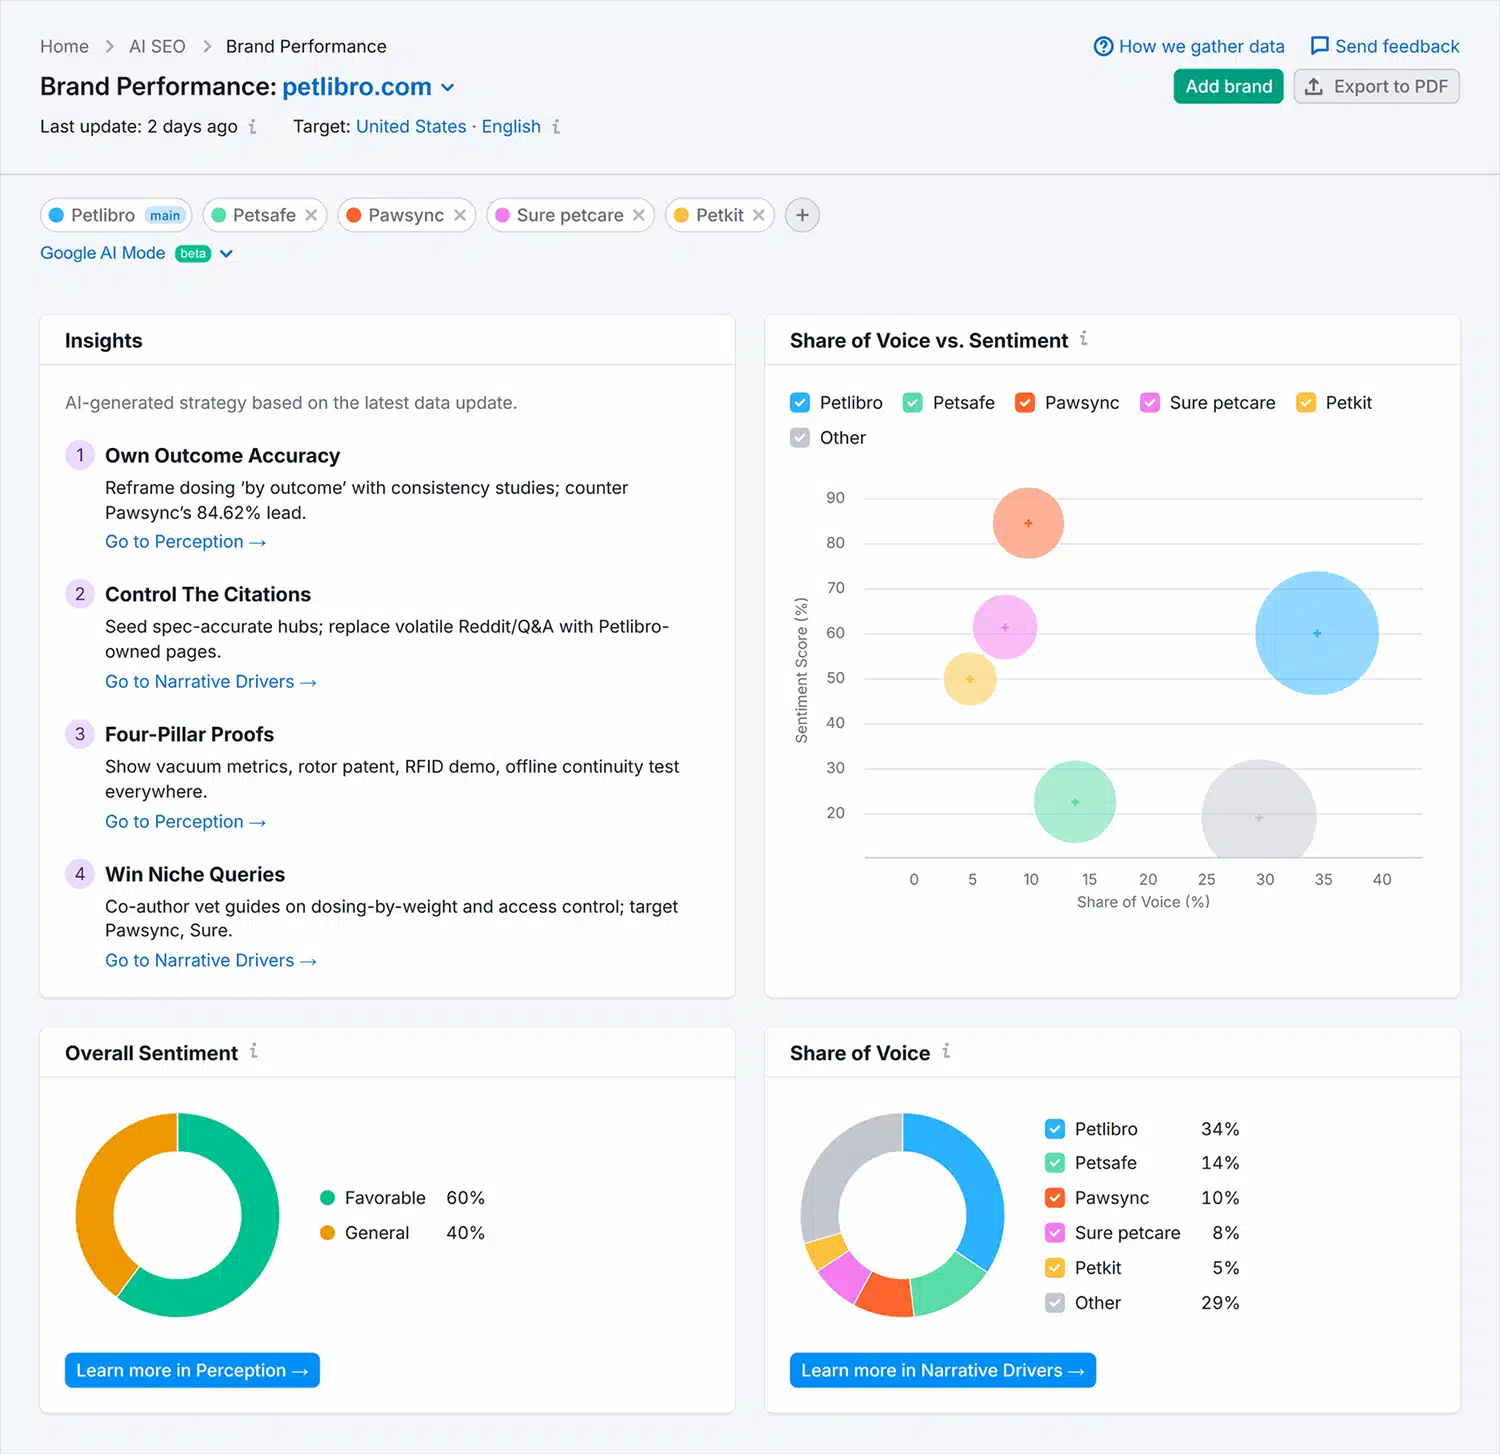Uncheck Sure petcare in scatter chart legend
1500x1454 pixels.
[1150, 403]
